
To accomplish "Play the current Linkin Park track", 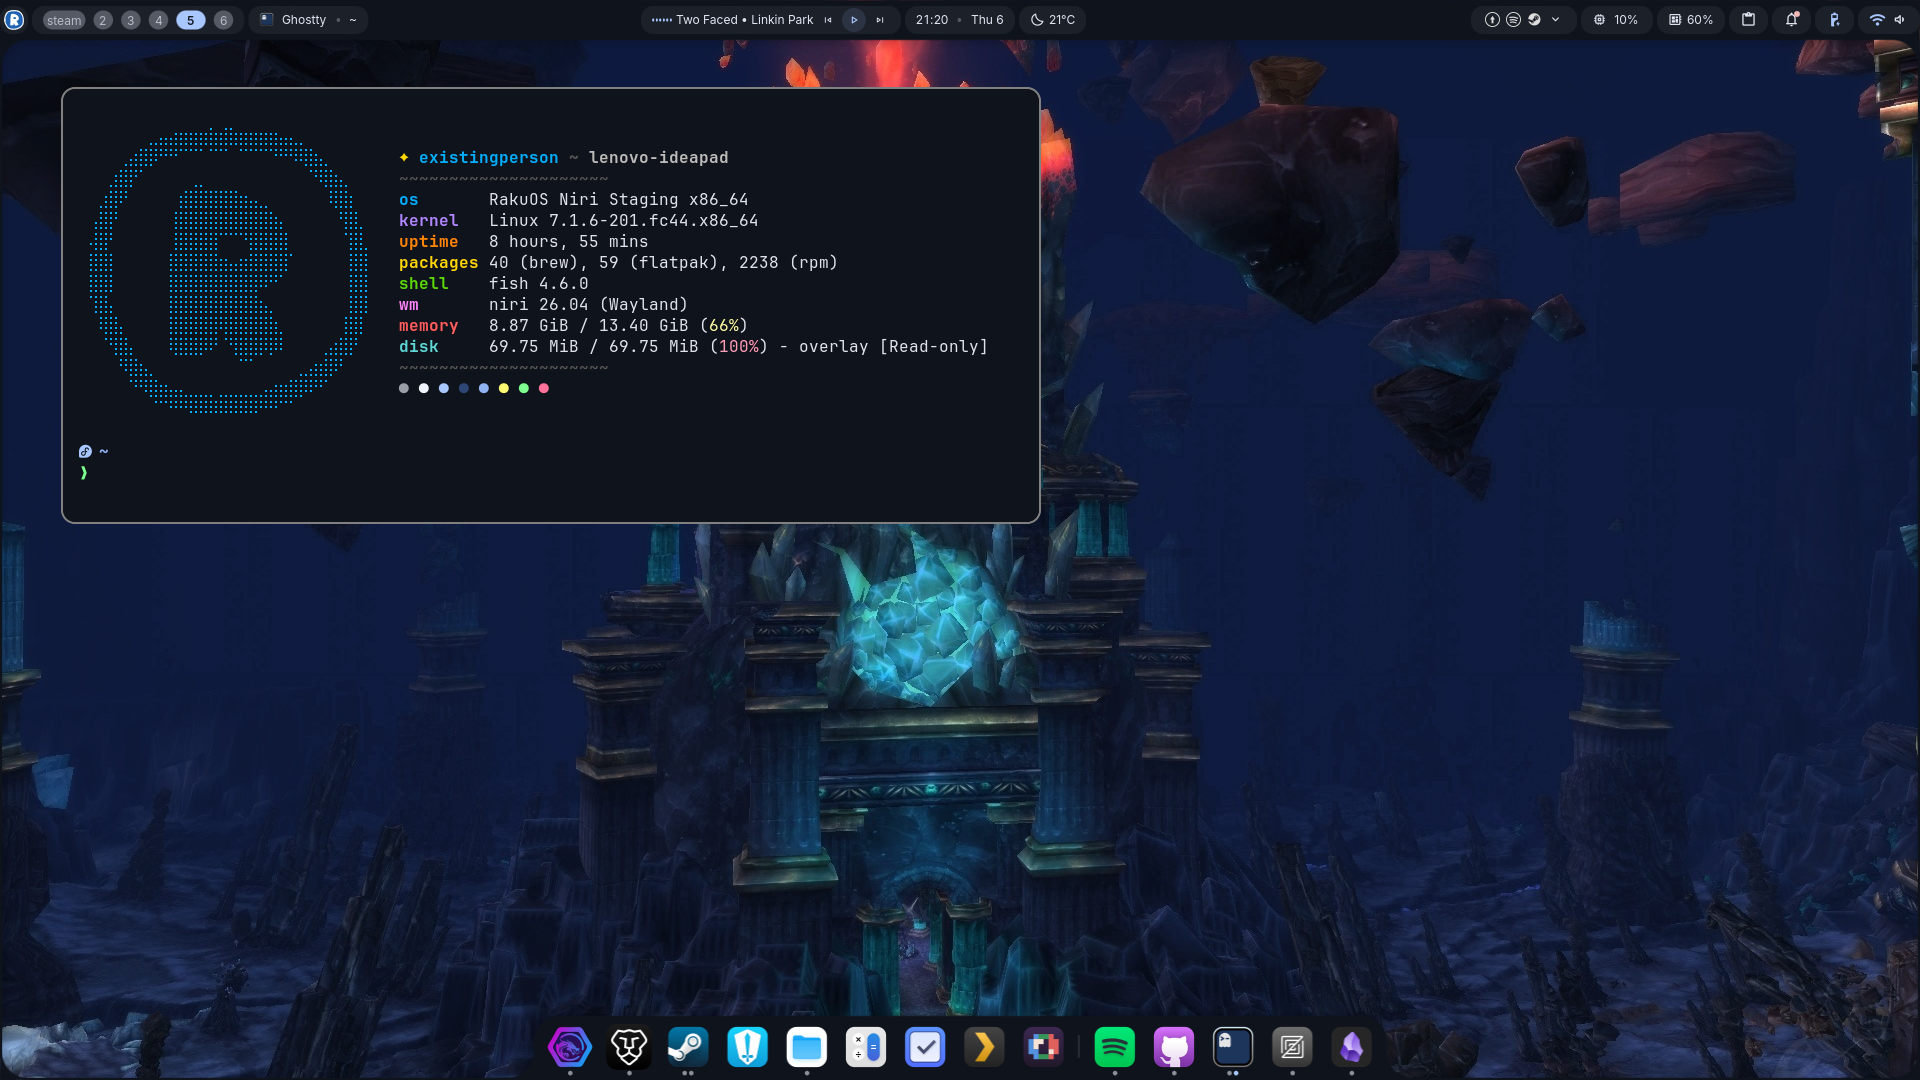I will pyautogui.click(x=854, y=20).
